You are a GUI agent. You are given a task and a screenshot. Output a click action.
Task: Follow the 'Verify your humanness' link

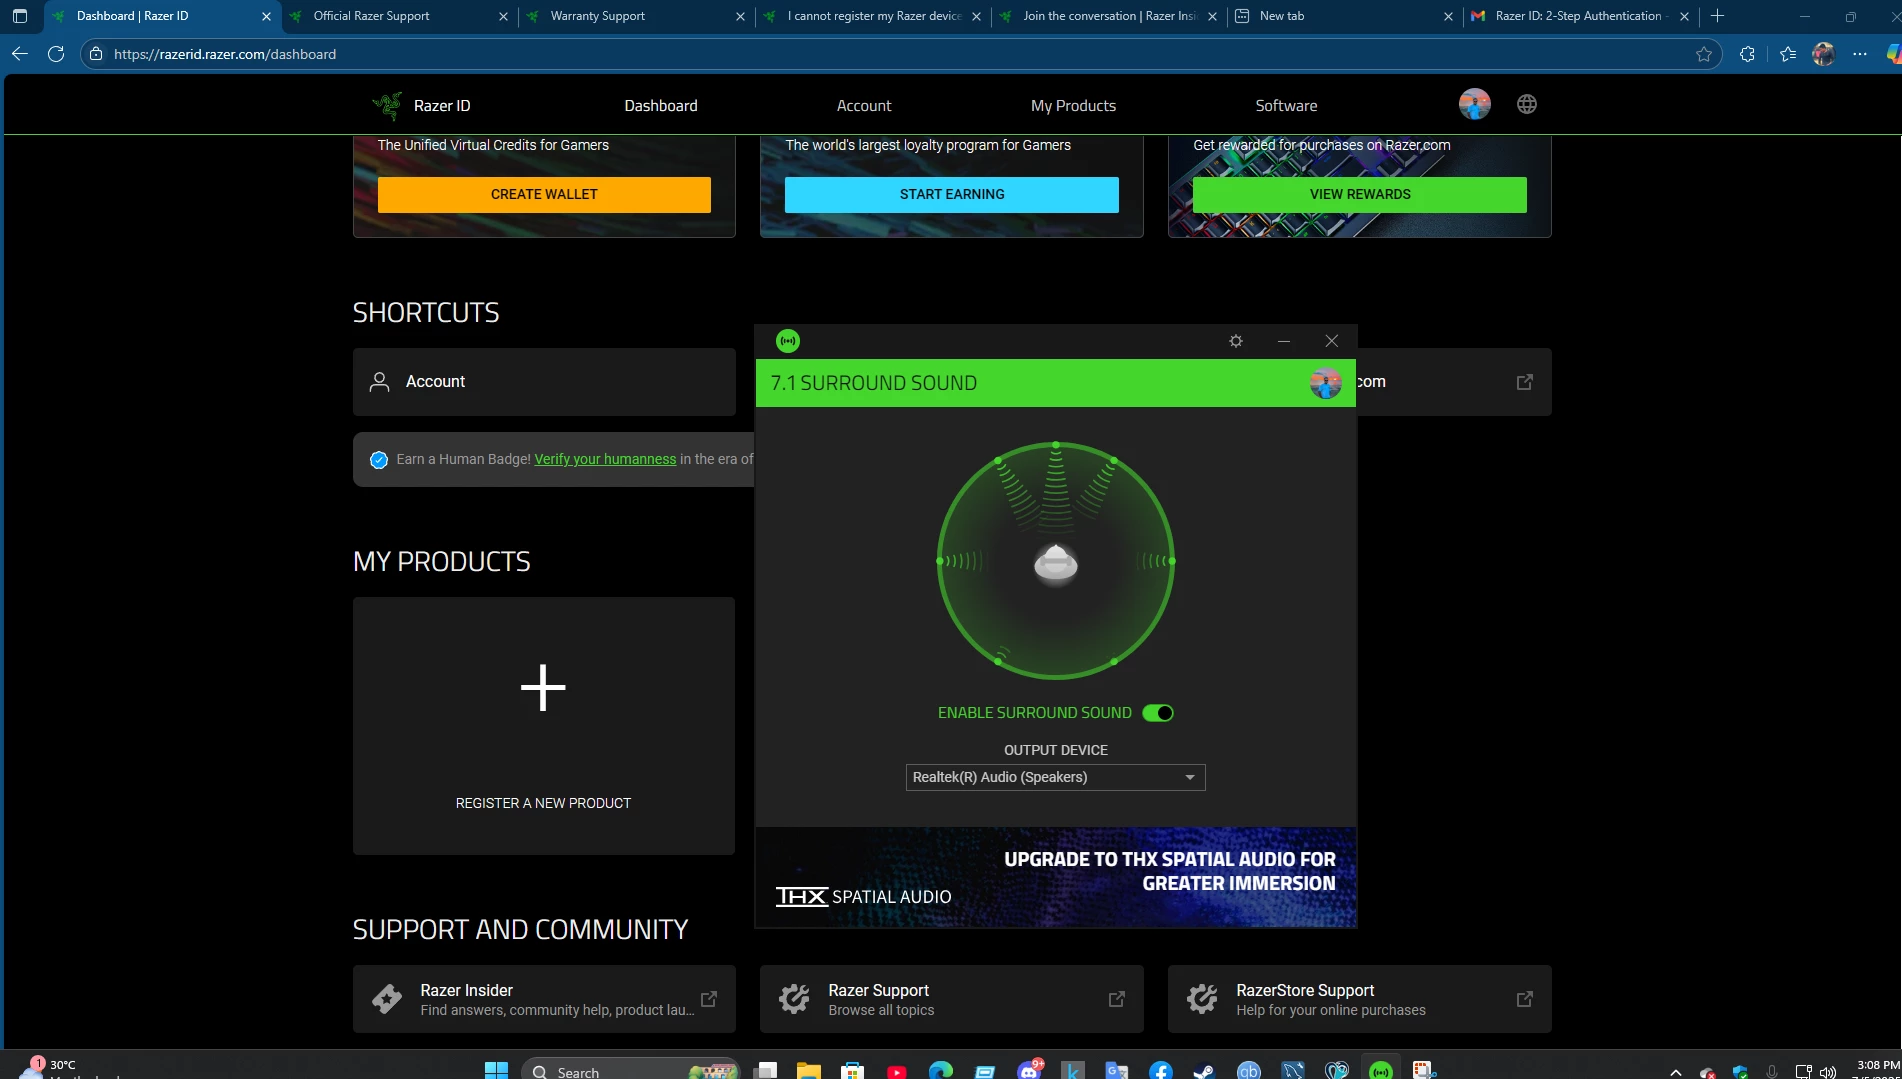(x=605, y=459)
